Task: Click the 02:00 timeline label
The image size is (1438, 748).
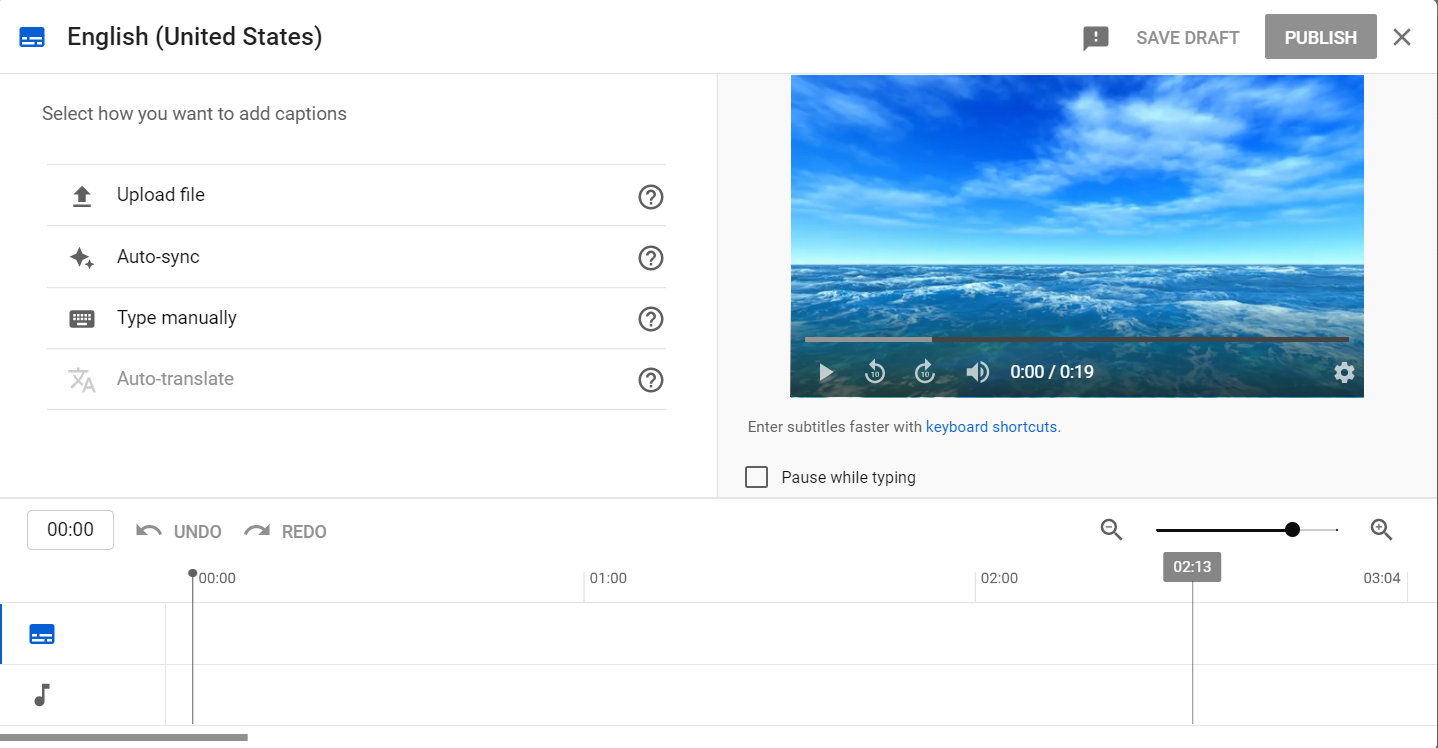Action: pos(999,578)
